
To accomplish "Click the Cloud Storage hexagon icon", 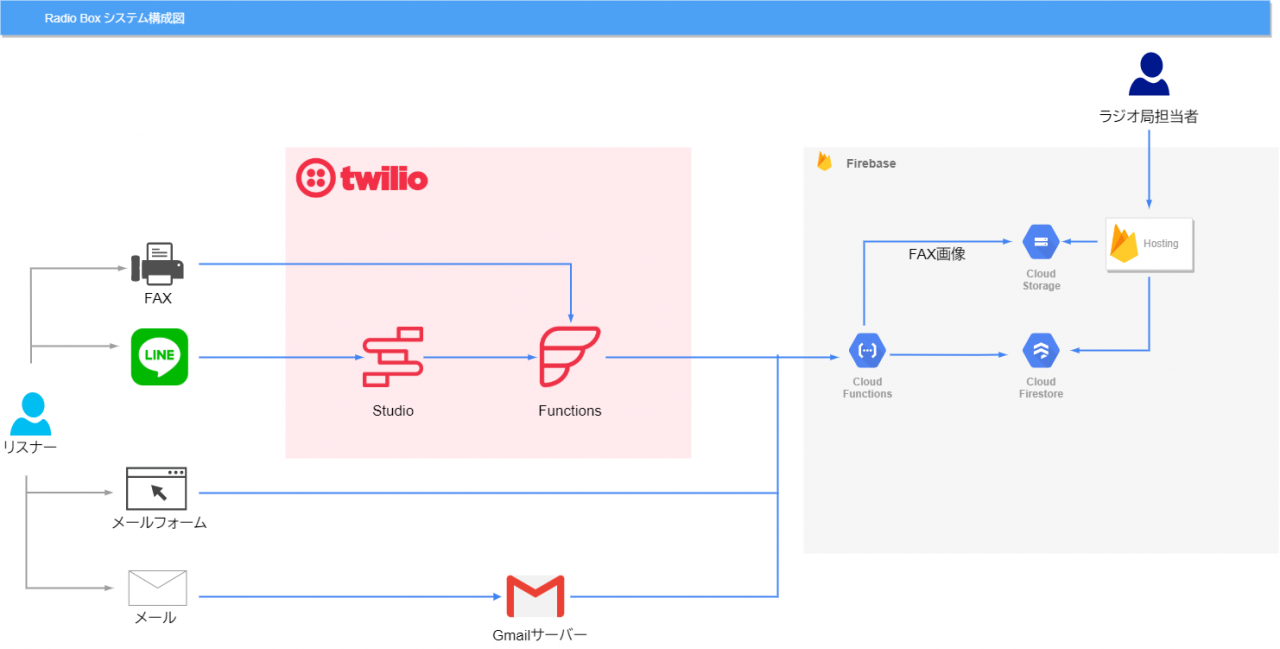I will coord(1041,242).
